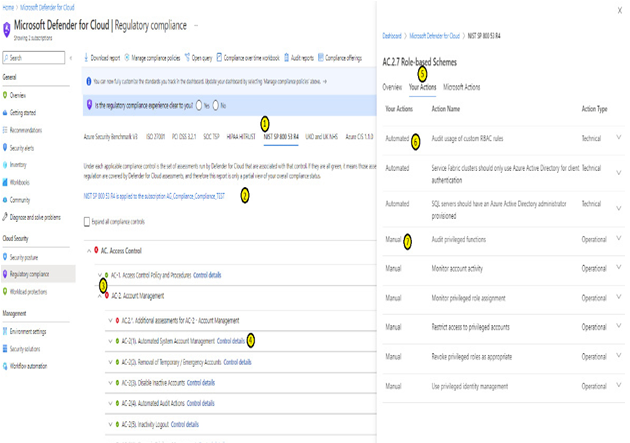Click the Open query icon
The height and width of the screenshot is (443, 630).
point(187,58)
